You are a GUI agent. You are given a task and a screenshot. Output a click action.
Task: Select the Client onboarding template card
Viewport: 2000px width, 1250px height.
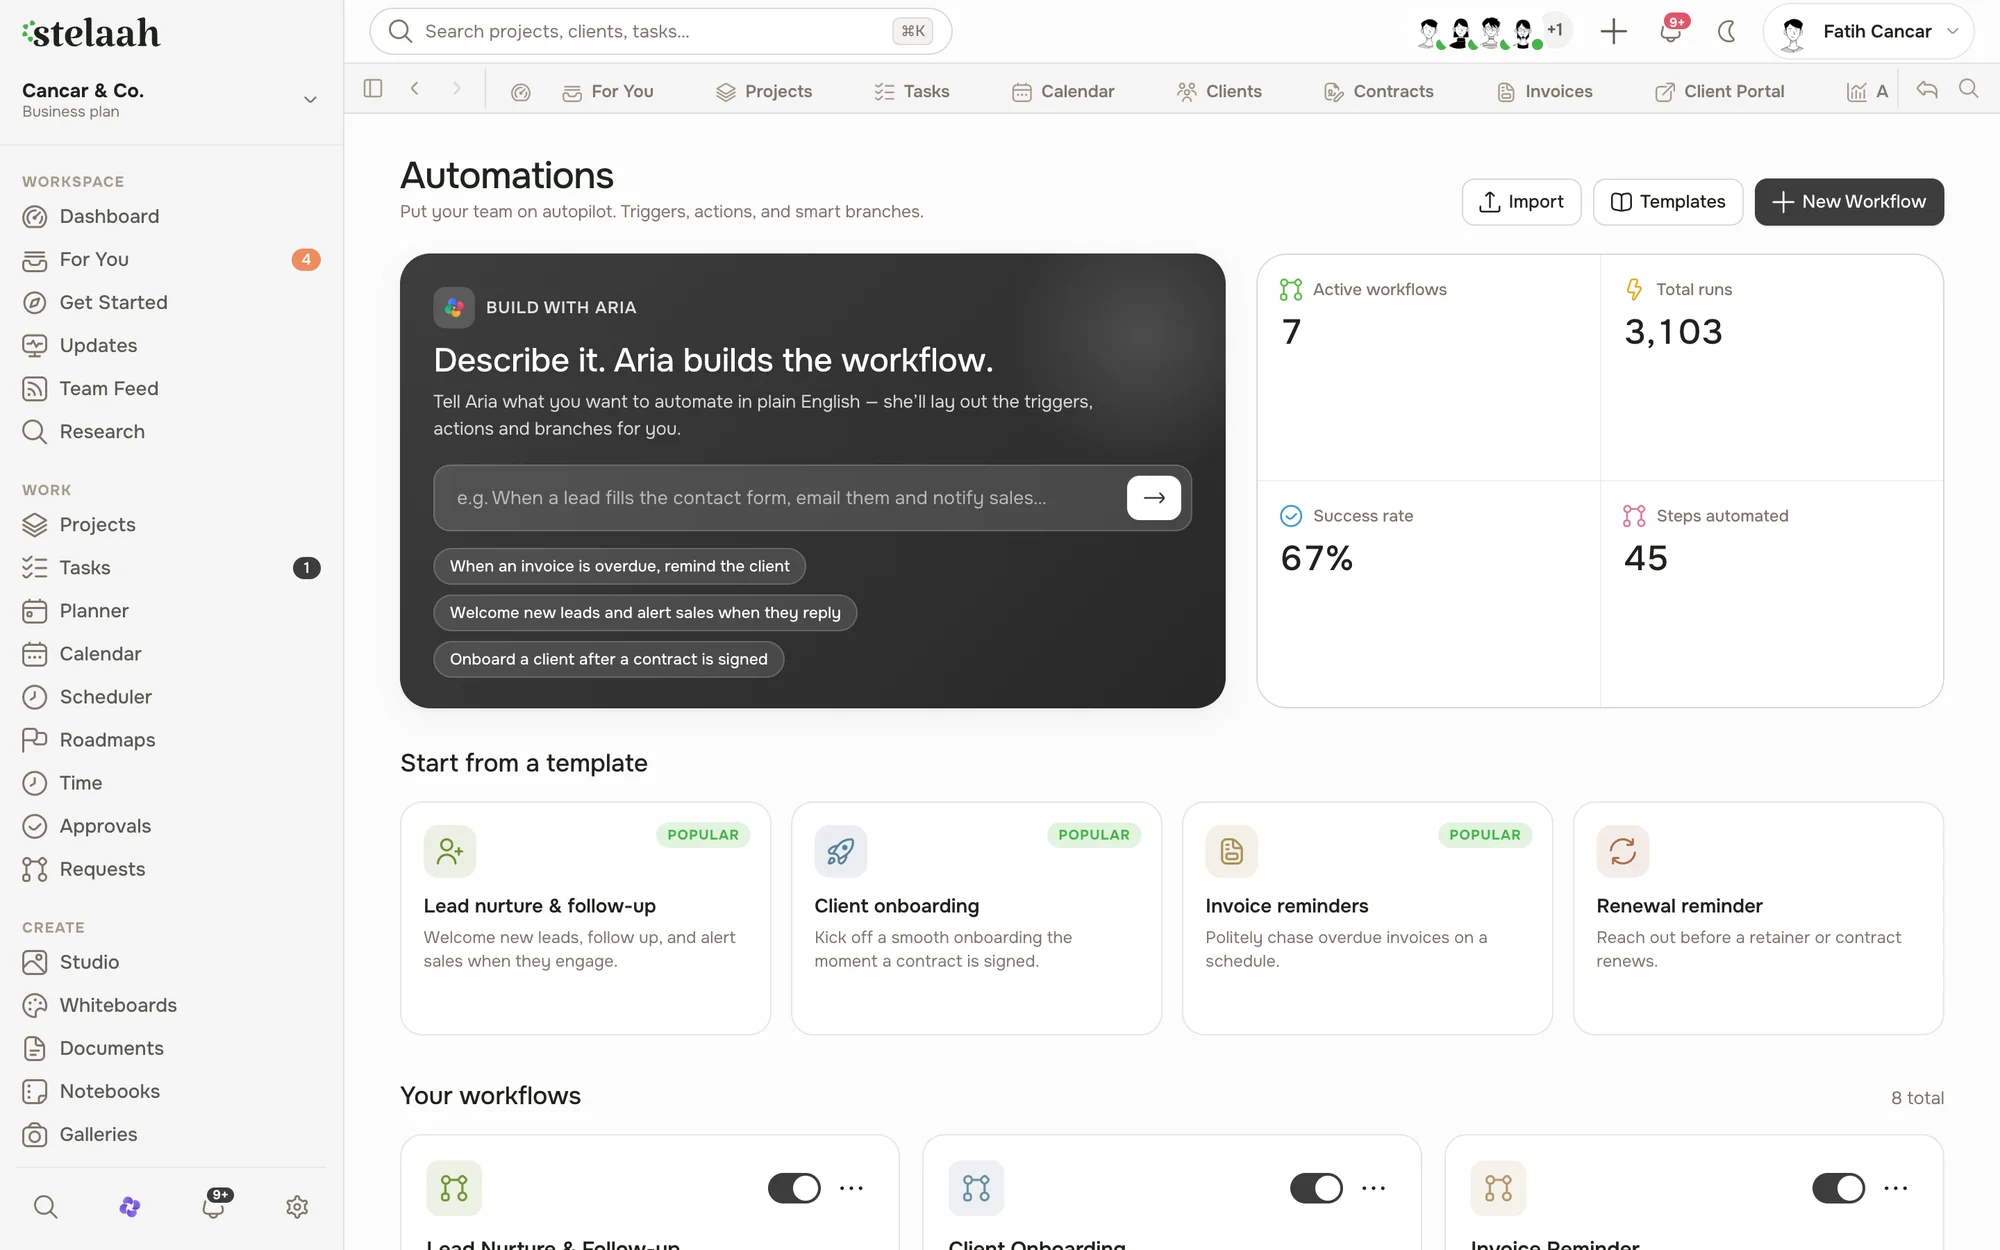976,918
